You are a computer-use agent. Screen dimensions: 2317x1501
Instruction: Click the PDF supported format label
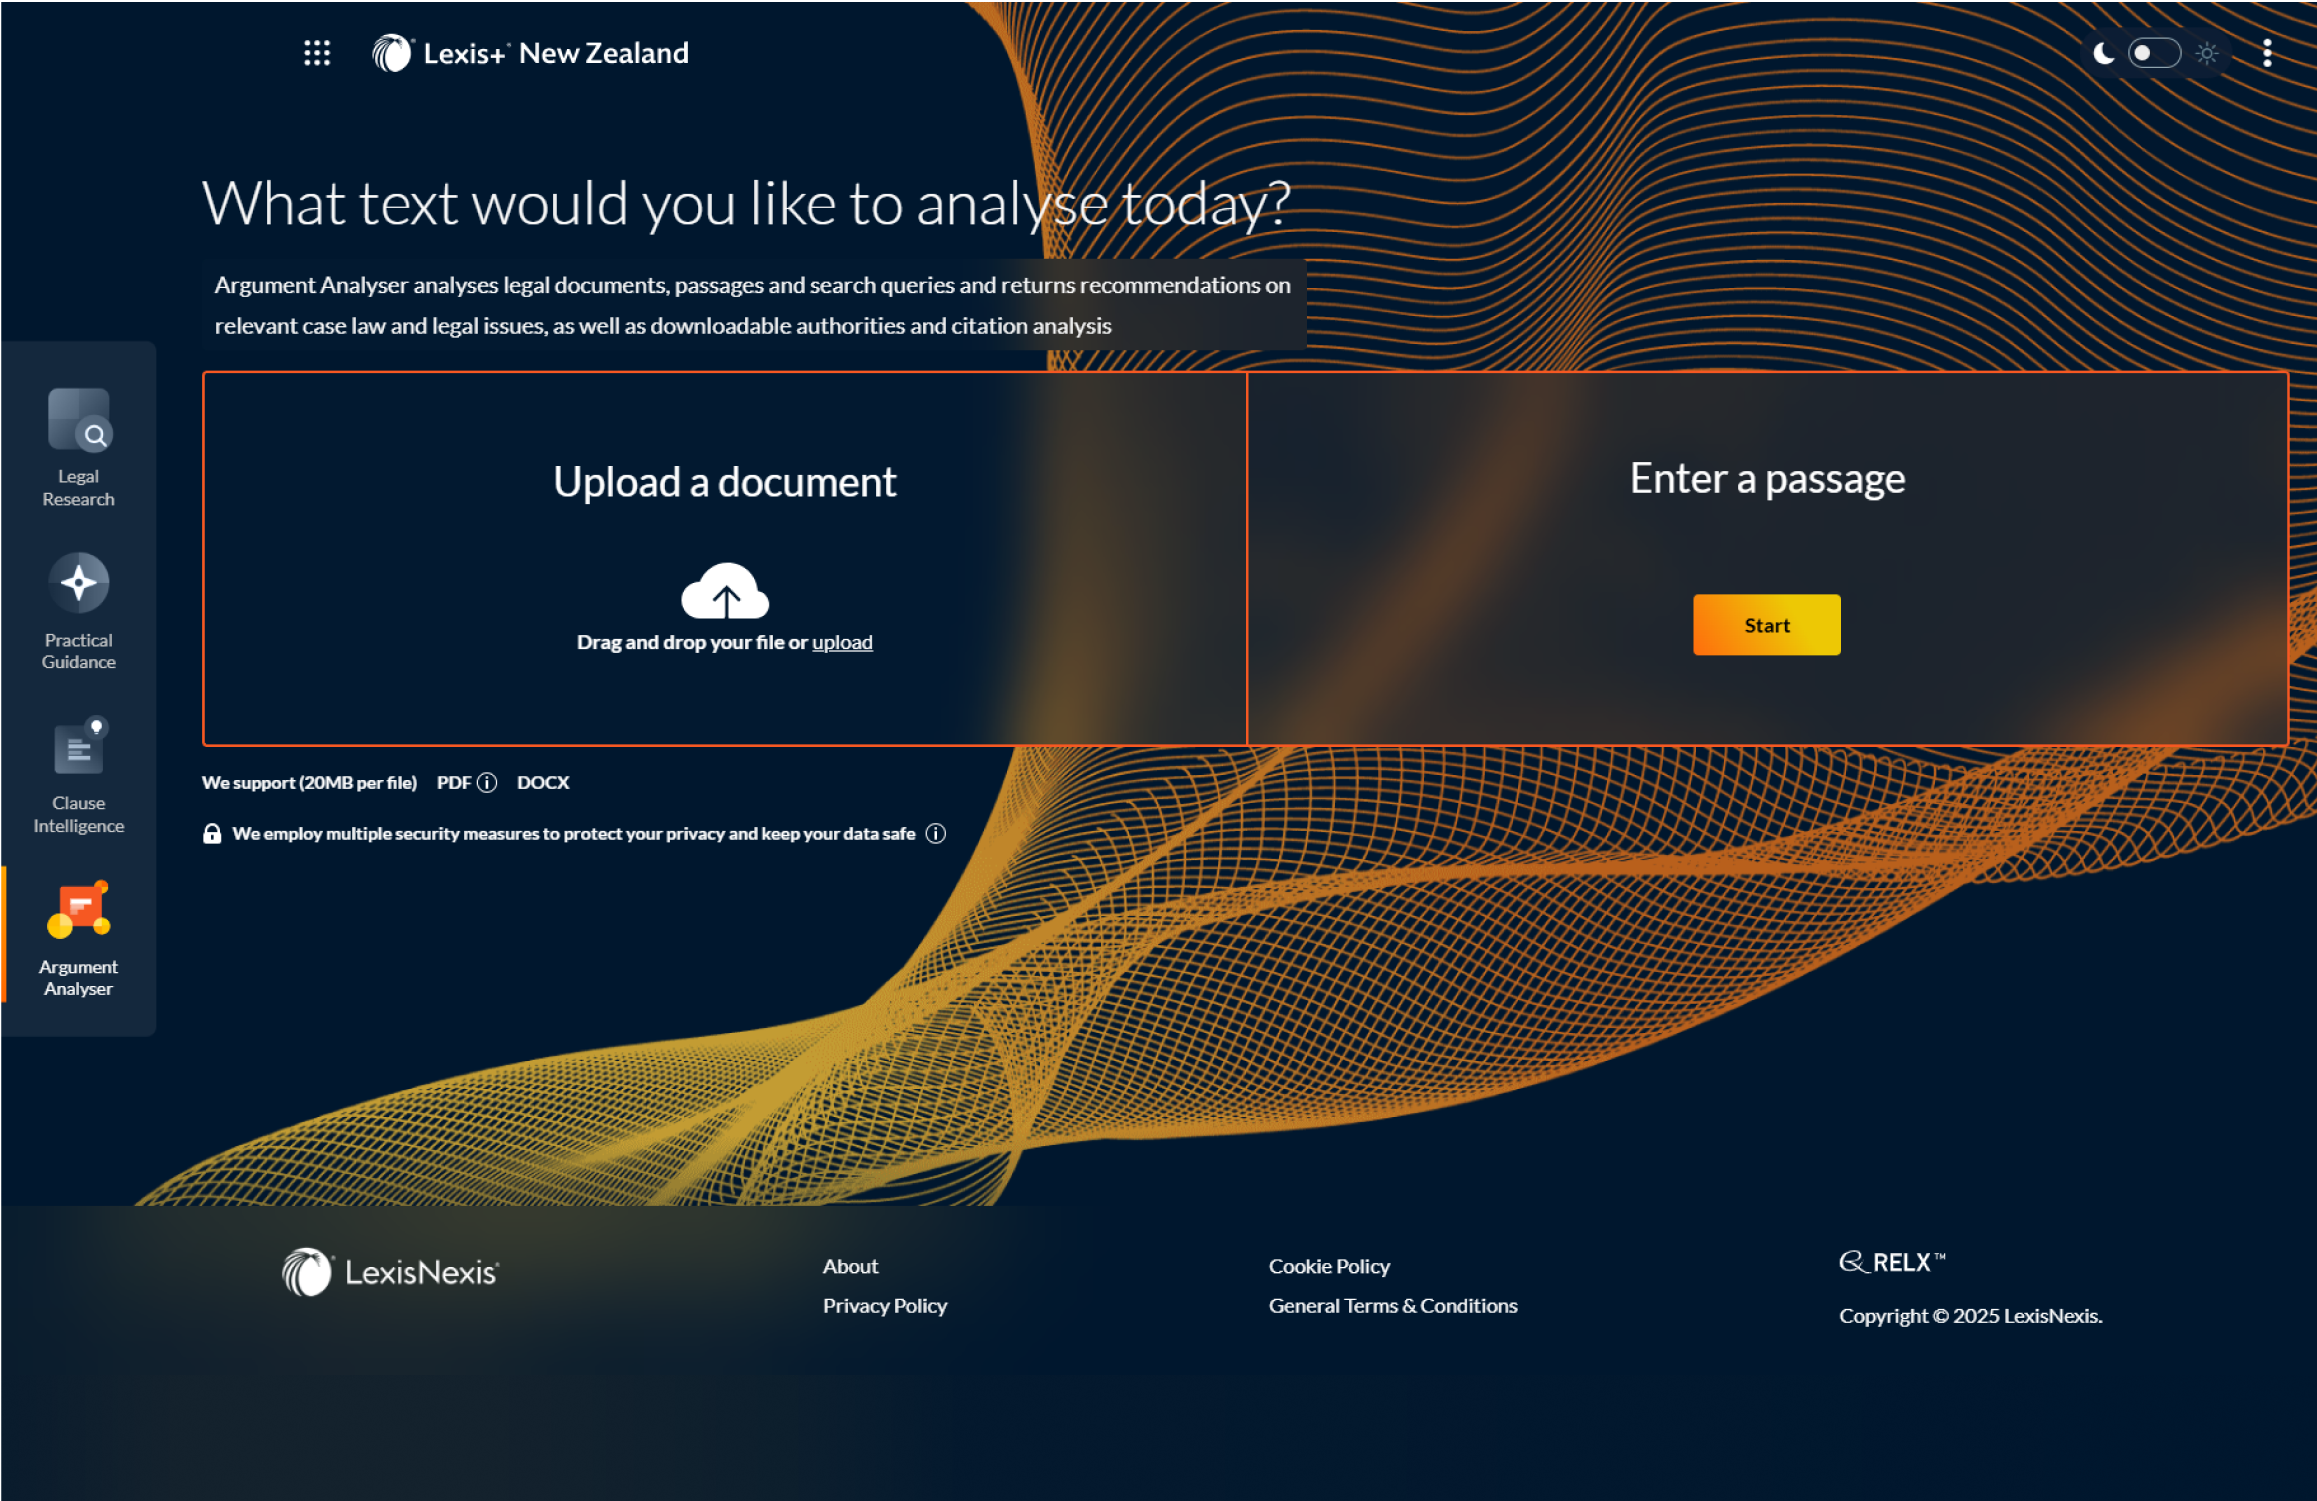click(x=454, y=783)
